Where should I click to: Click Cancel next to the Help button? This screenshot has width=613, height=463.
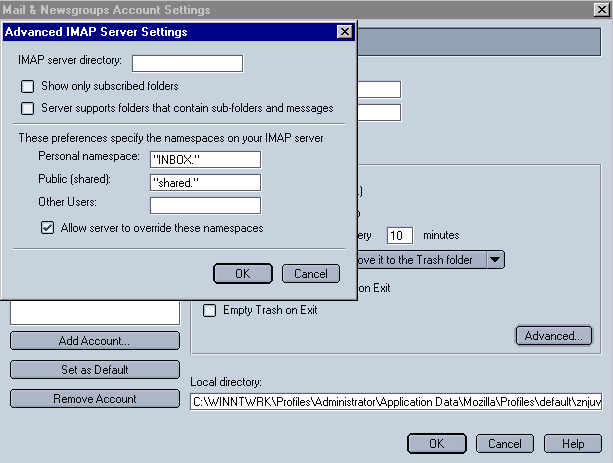tap(505, 443)
